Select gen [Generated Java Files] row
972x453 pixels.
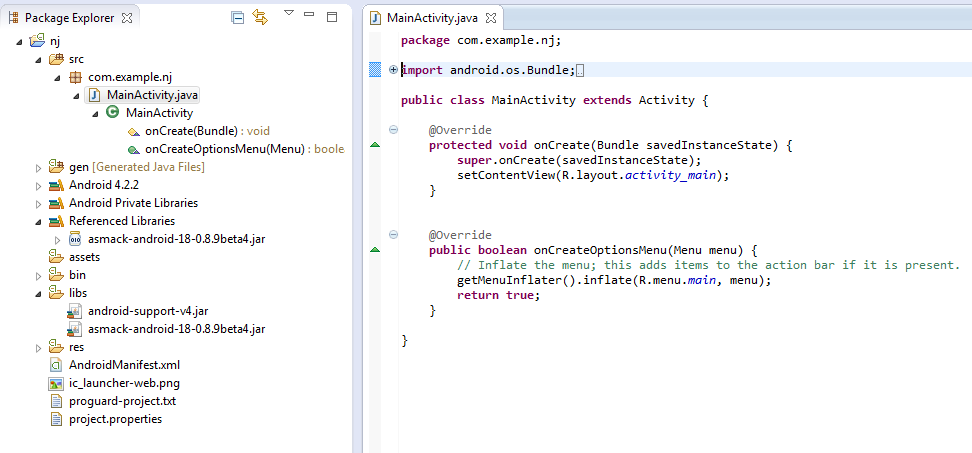137,167
